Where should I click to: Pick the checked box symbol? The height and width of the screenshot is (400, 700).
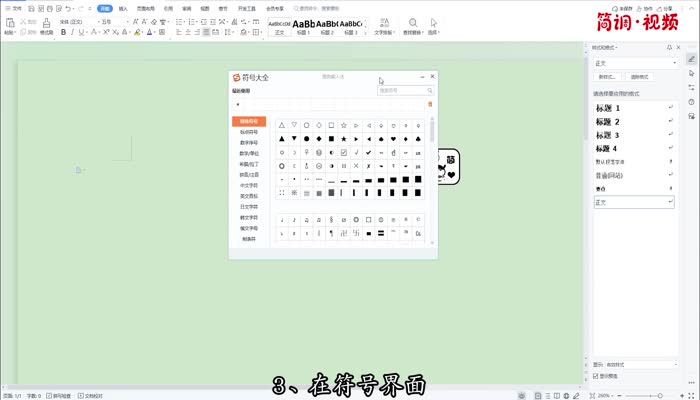(343, 152)
